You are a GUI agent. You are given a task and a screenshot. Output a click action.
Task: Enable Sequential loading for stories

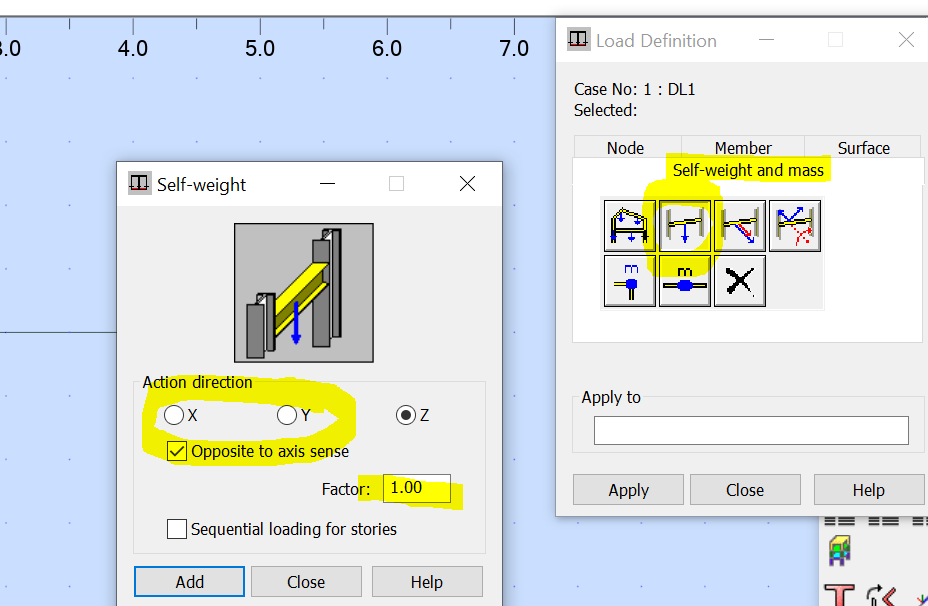[177, 528]
